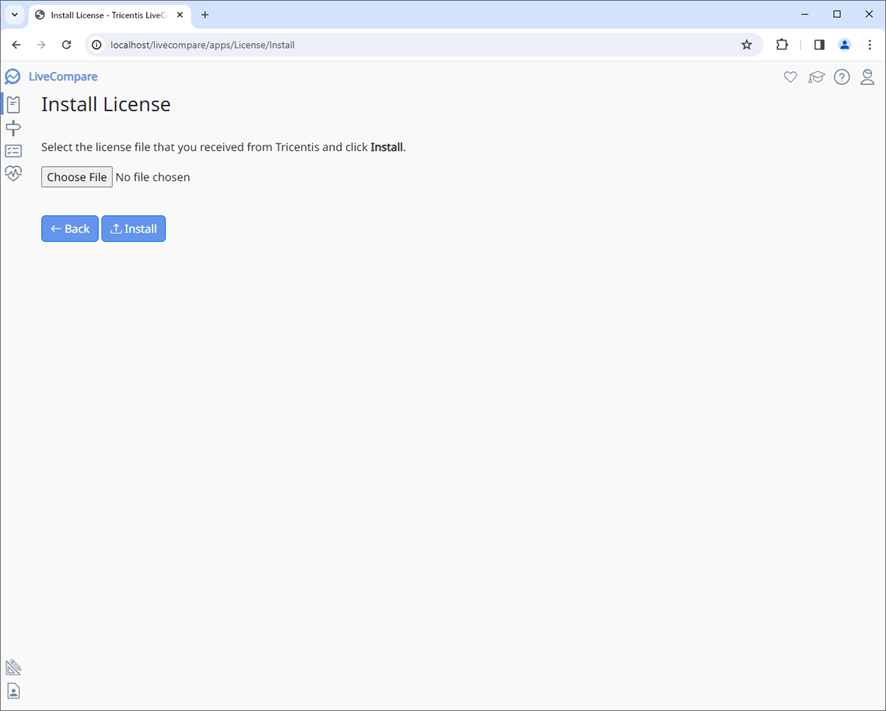The height and width of the screenshot is (711, 886).
Task: Open the Install License clipboard icon in sidebar
Action: coord(14,104)
